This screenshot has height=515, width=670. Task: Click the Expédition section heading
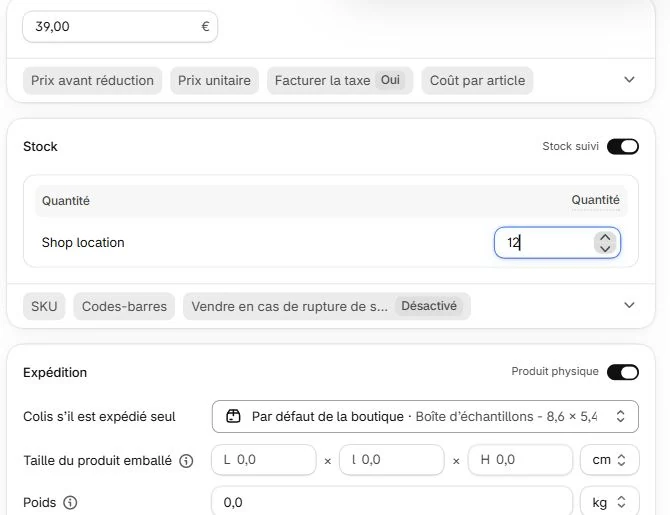click(x=55, y=373)
